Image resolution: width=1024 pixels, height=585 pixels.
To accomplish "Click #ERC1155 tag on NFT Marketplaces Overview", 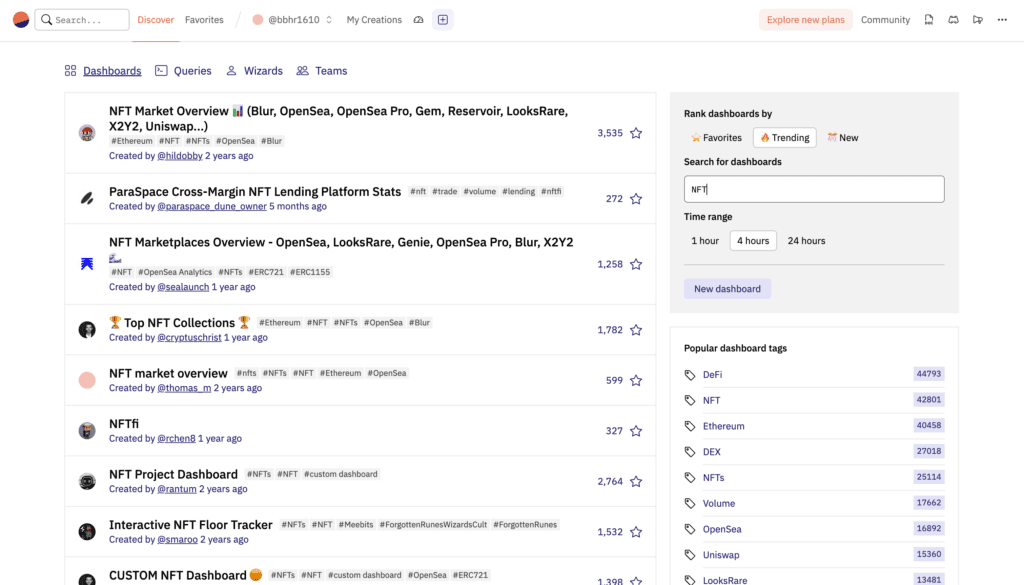I will [310, 272].
